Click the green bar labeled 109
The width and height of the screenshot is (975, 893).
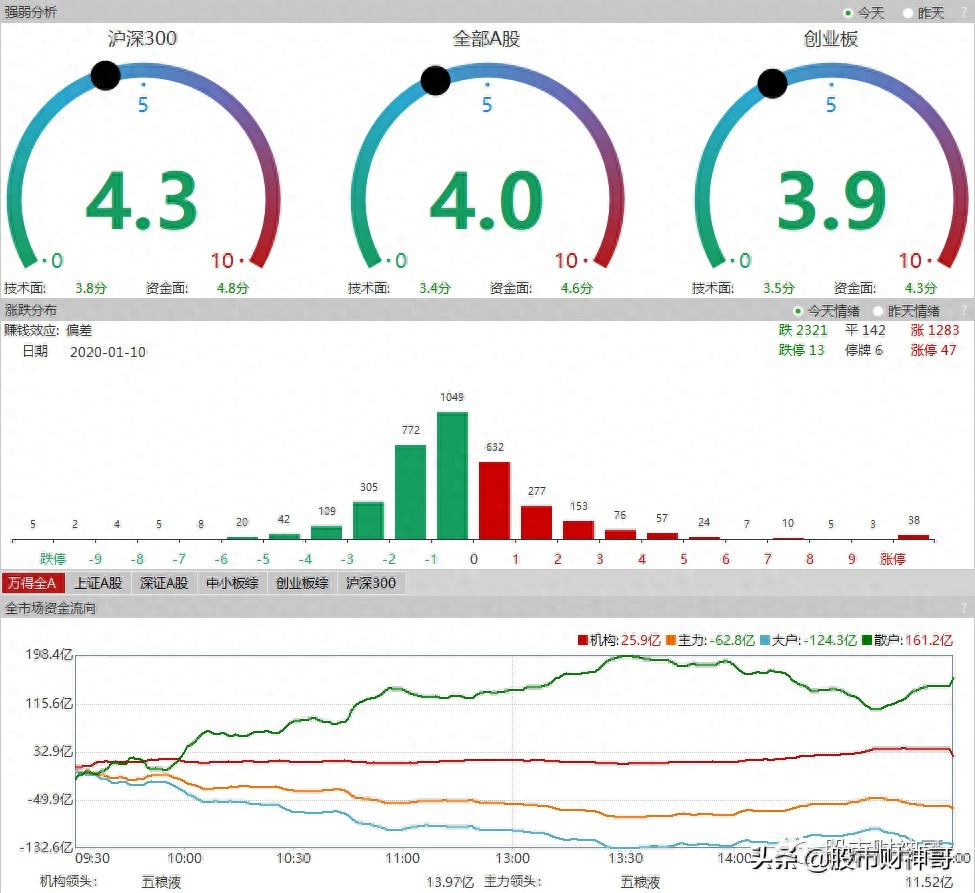[x=326, y=532]
